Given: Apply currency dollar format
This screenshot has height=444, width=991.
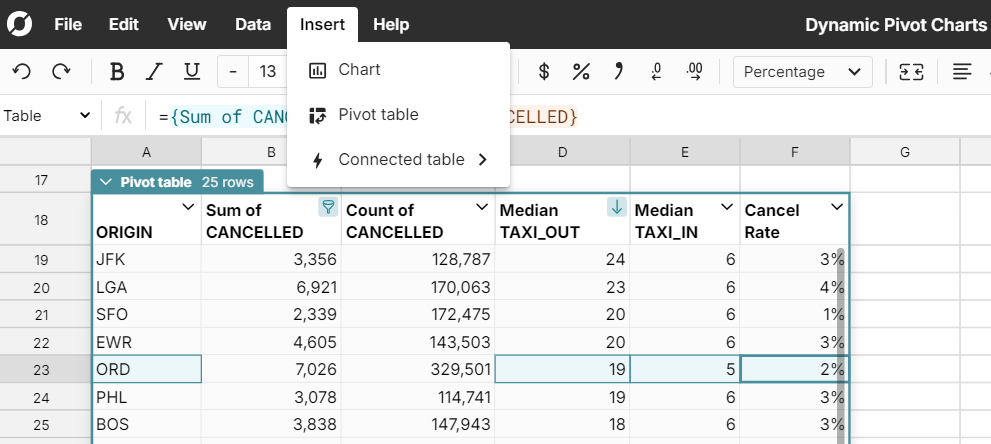Looking at the screenshot, I should [x=544, y=71].
